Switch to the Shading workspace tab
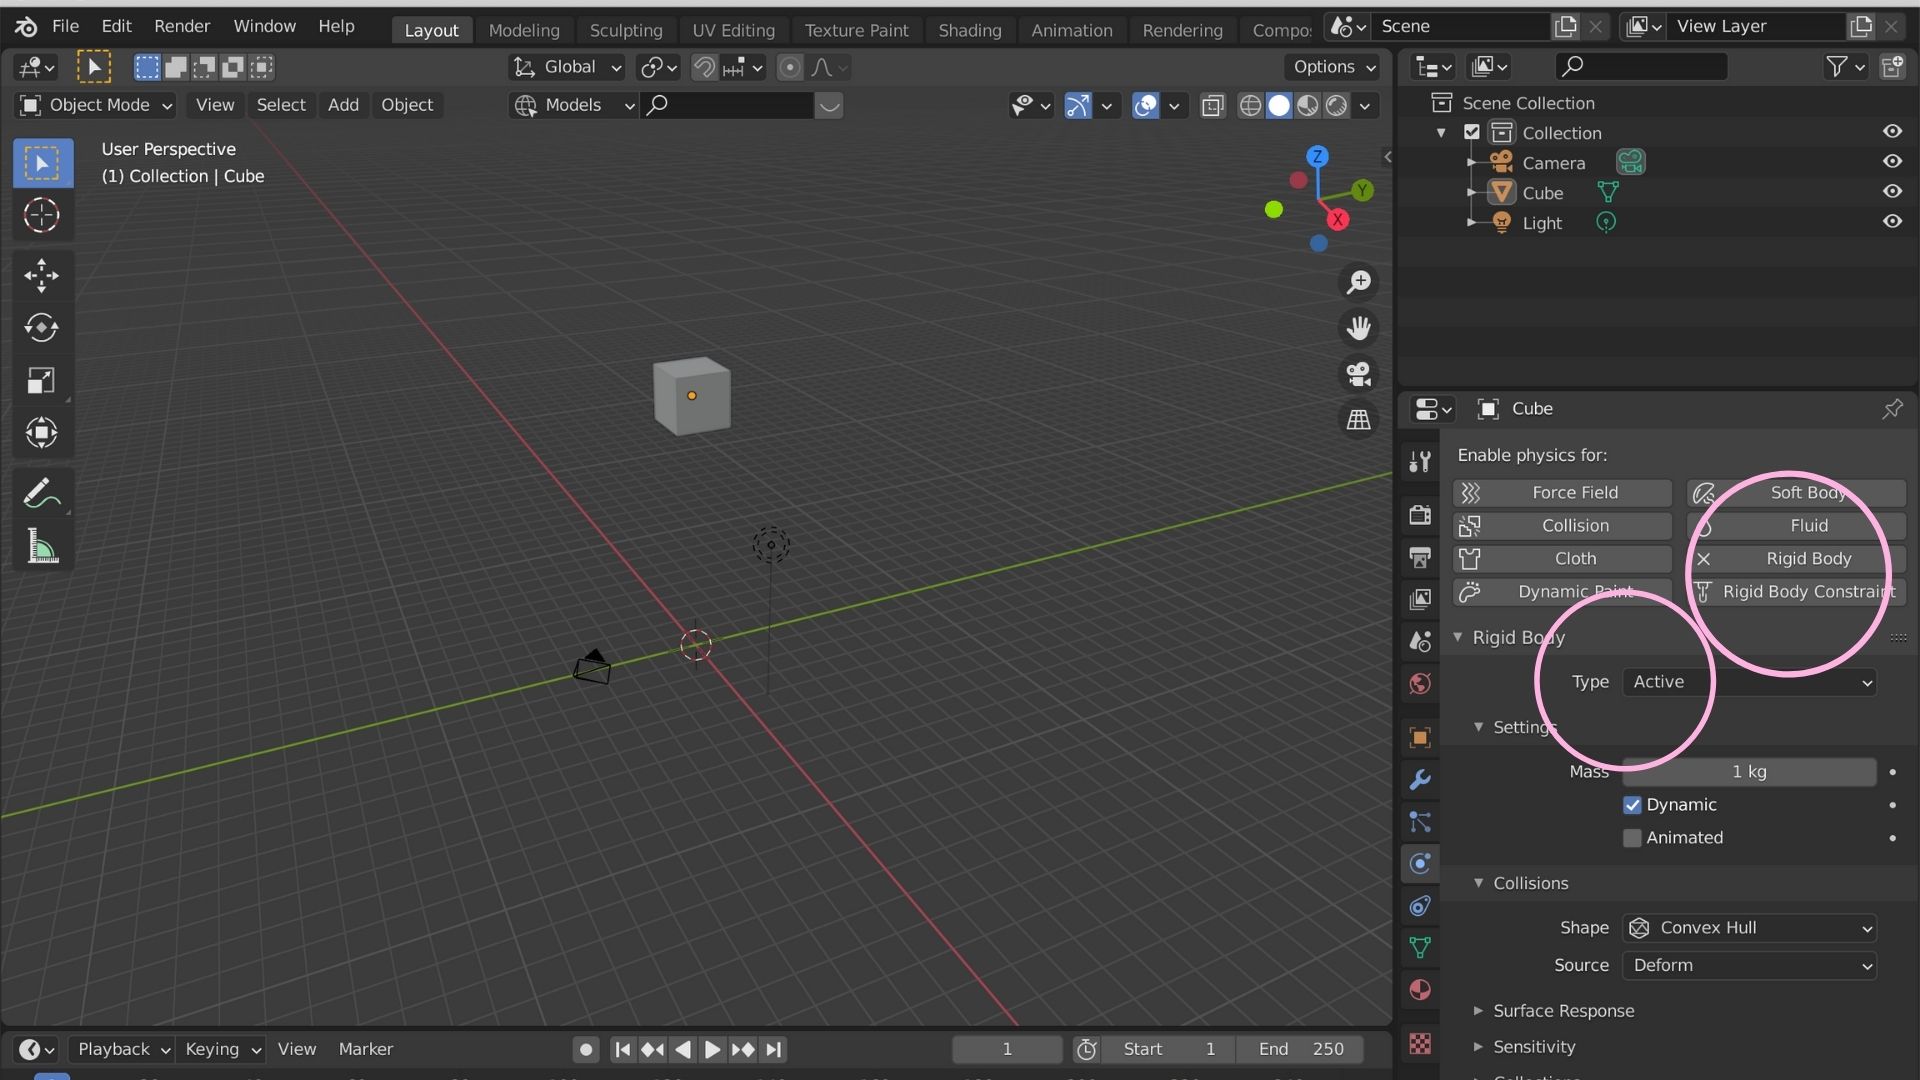Screen dimensions: 1920x1080 click(x=968, y=30)
